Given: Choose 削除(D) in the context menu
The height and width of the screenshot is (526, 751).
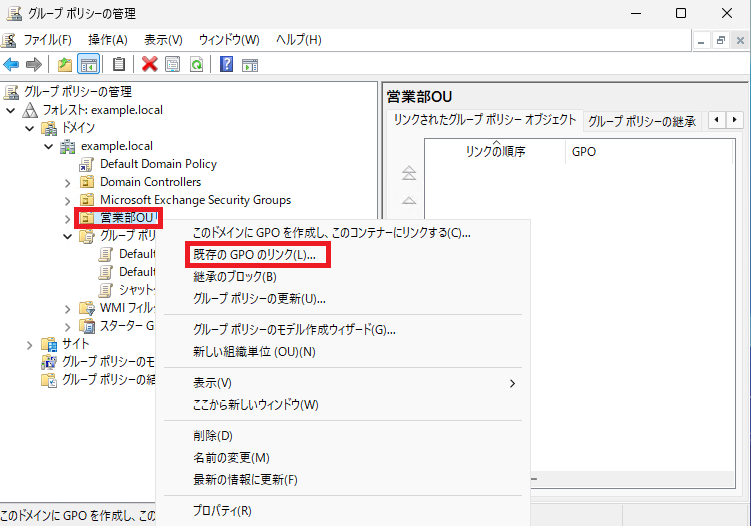Looking at the screenshot, I should click(x=343, y=436).
